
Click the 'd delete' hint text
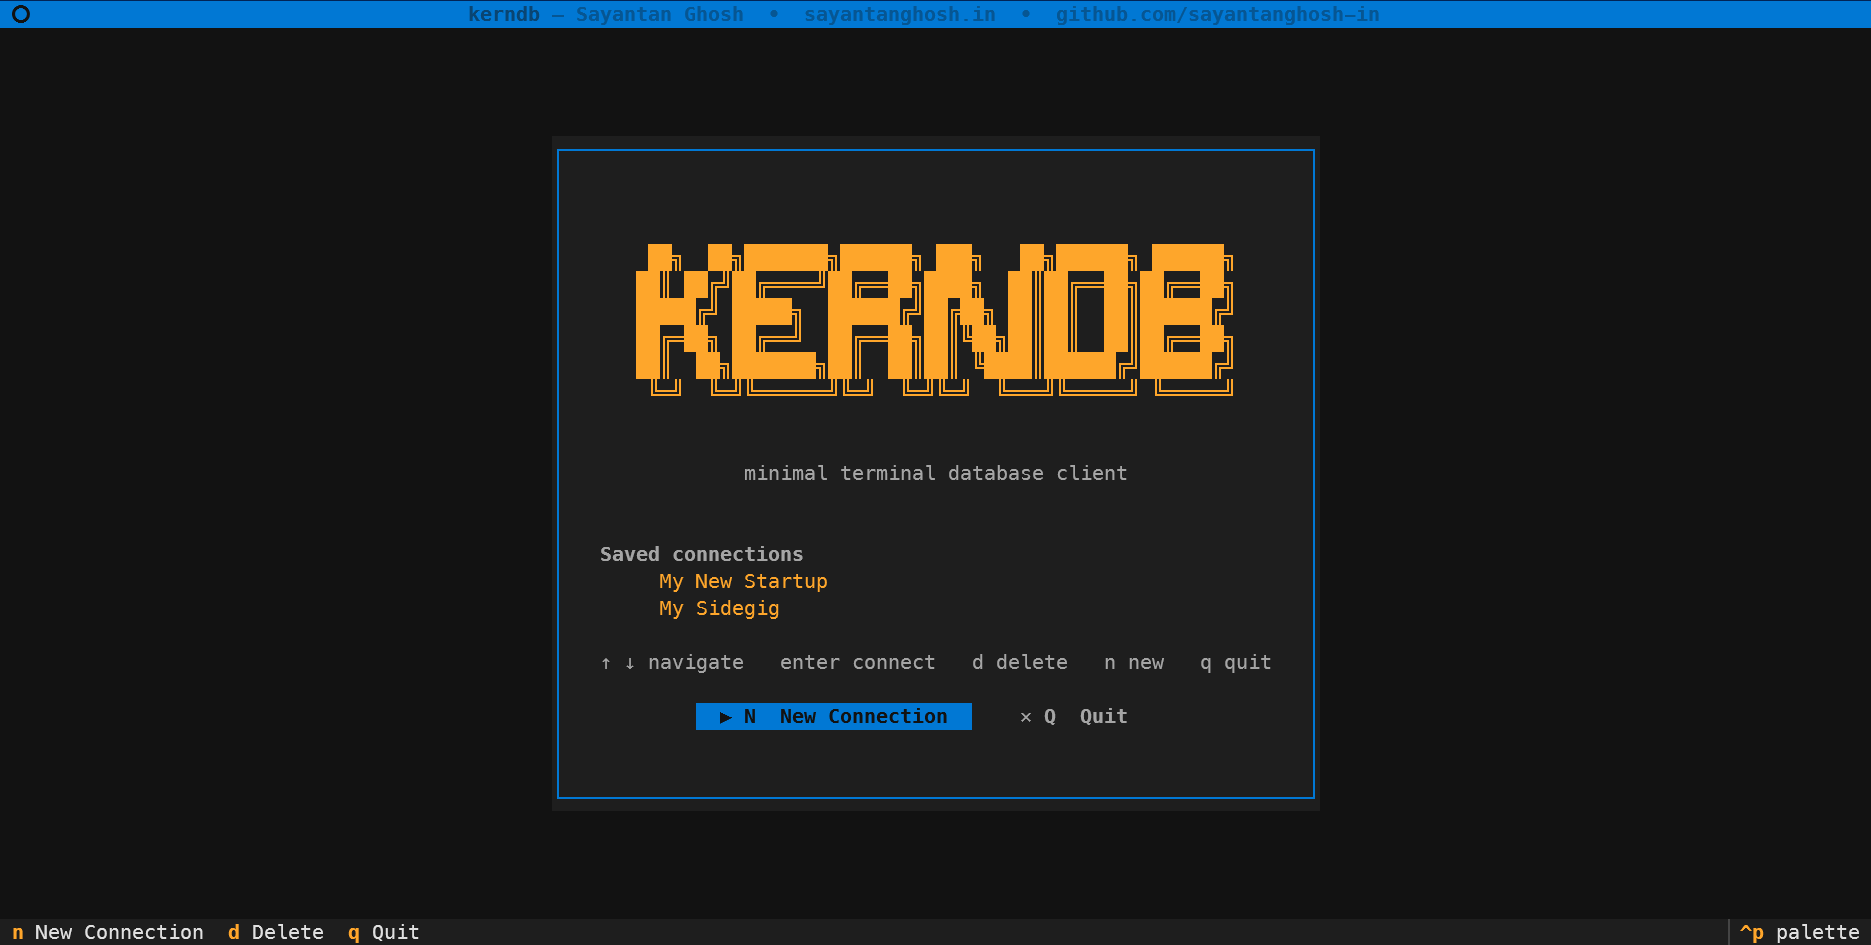pos(1020,662)
